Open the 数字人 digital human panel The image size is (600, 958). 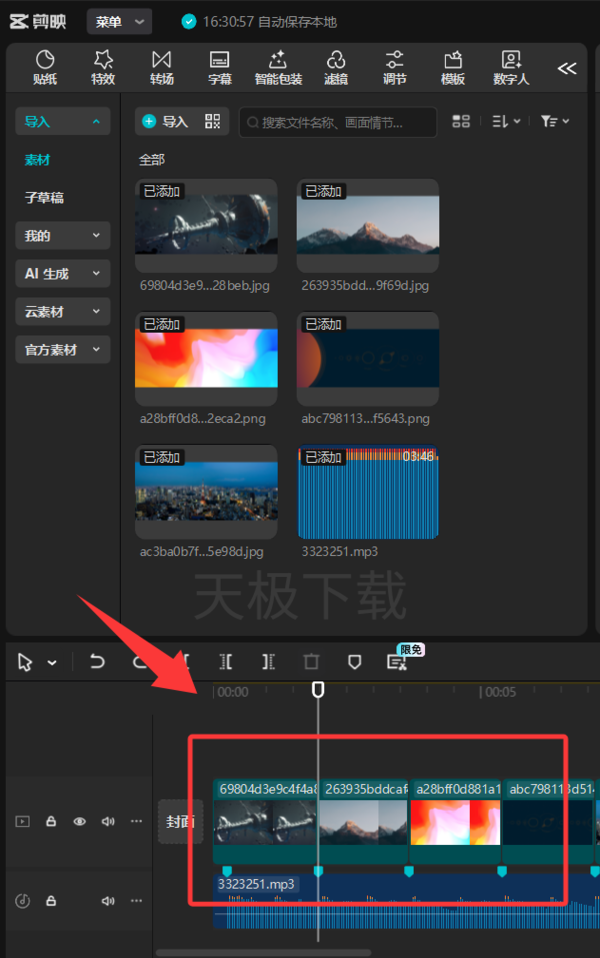click(x=511, y=68)
